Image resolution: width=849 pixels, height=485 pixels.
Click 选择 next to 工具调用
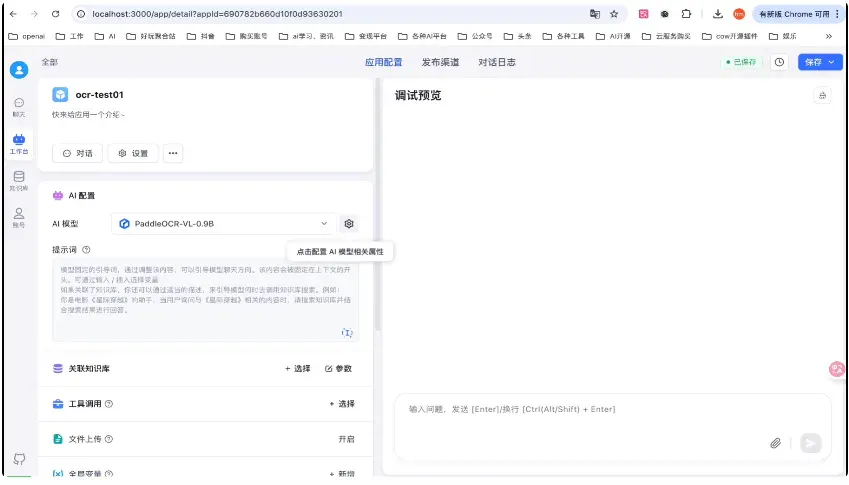(x=342, y=404)
